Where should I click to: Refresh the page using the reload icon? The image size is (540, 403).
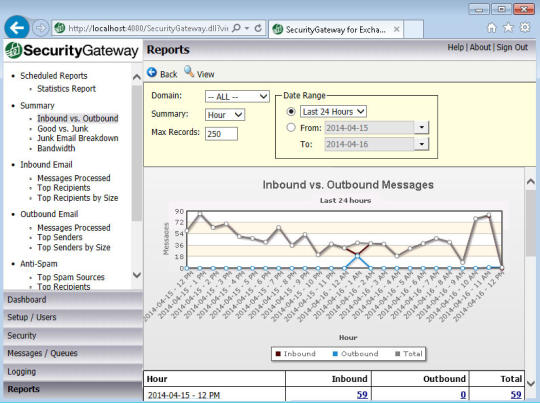258,28
